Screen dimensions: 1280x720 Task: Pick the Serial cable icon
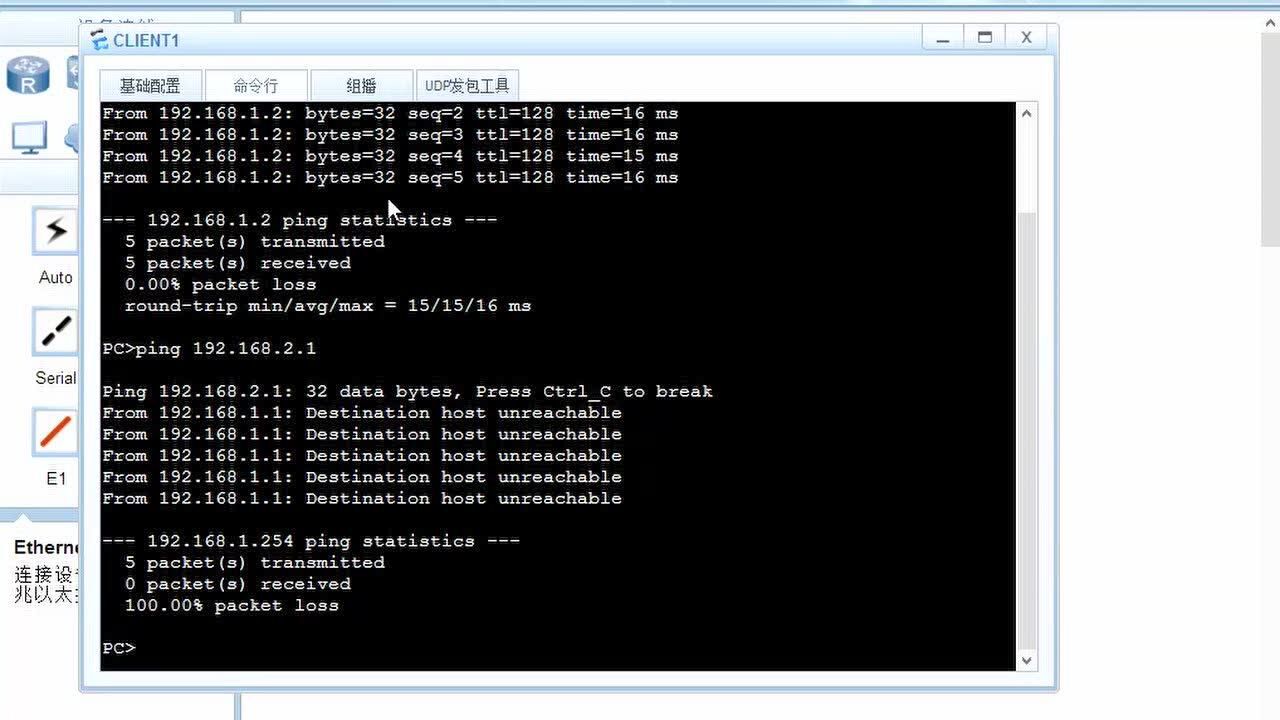(x=55, y=332)
